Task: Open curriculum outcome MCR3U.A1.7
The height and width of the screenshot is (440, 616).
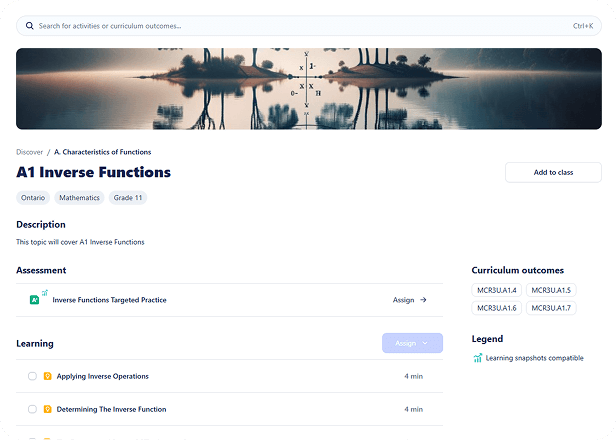Action: (x=551, y=308)
